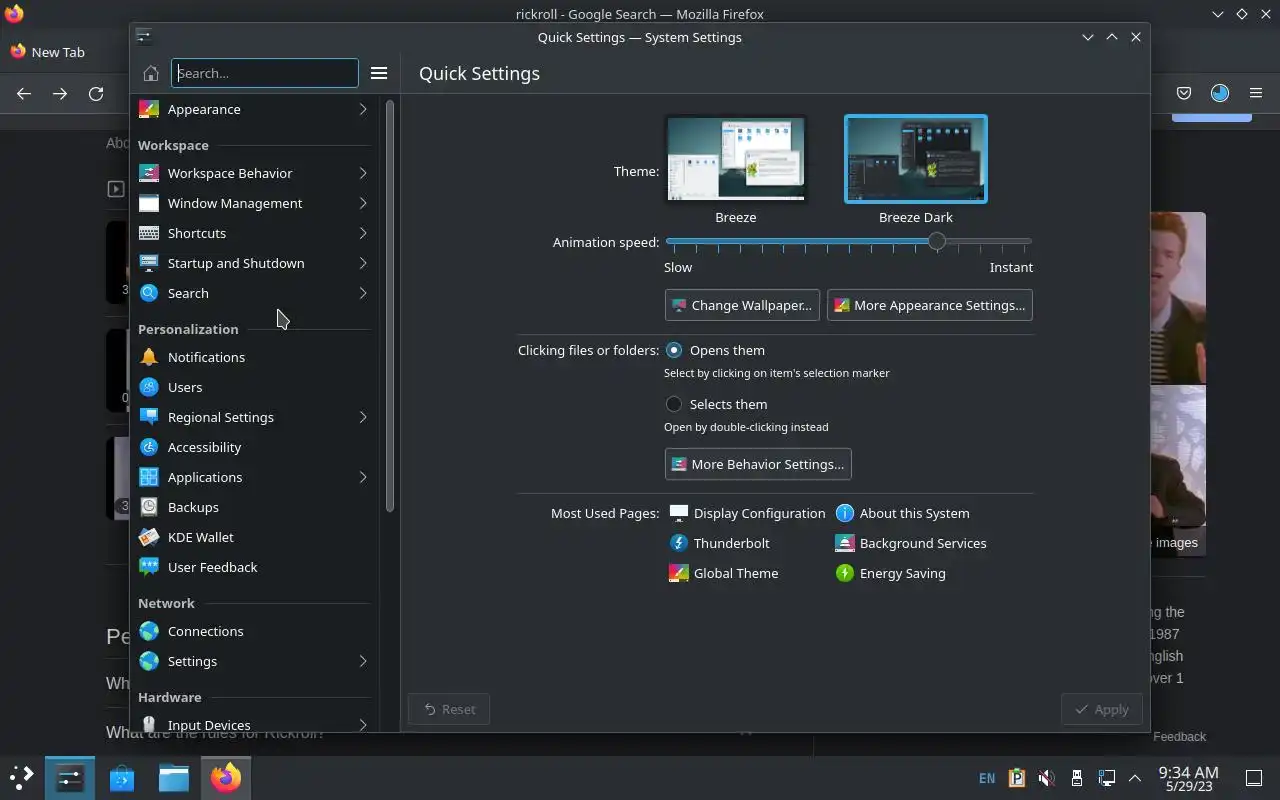Viewport: 1280px width, 800px height.
Task: Open the file manager from the taskbar
Action: point(174,777)
